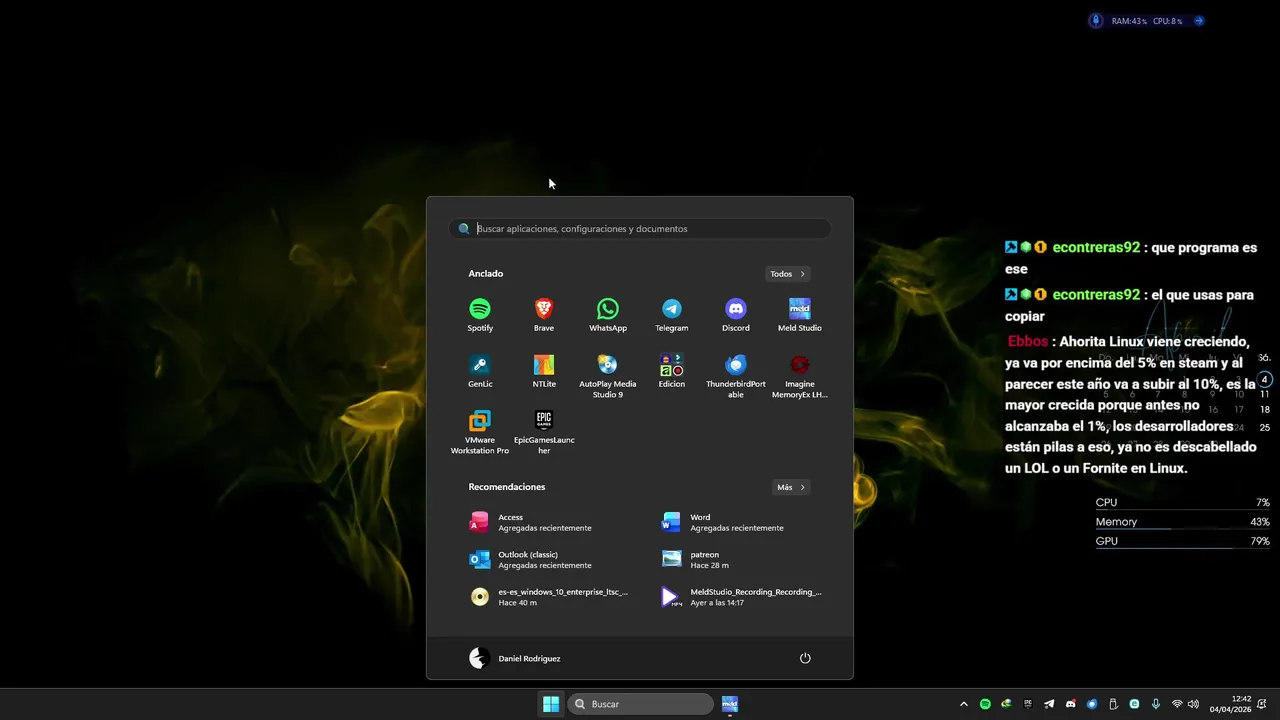Focus the Start menu search field
This screenshot has height=720, width=1280.
[x=640, y=229]
